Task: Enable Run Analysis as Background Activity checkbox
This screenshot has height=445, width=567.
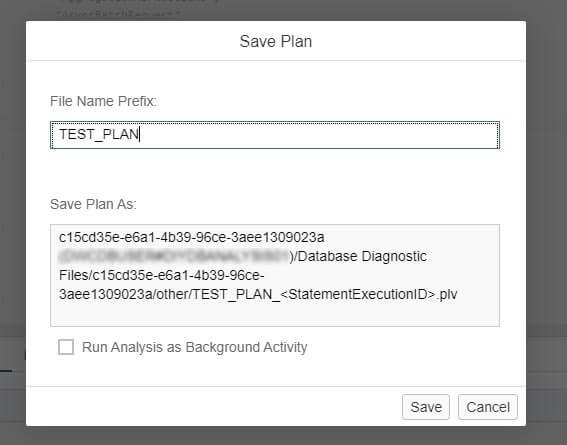Action: coord(66,347)
